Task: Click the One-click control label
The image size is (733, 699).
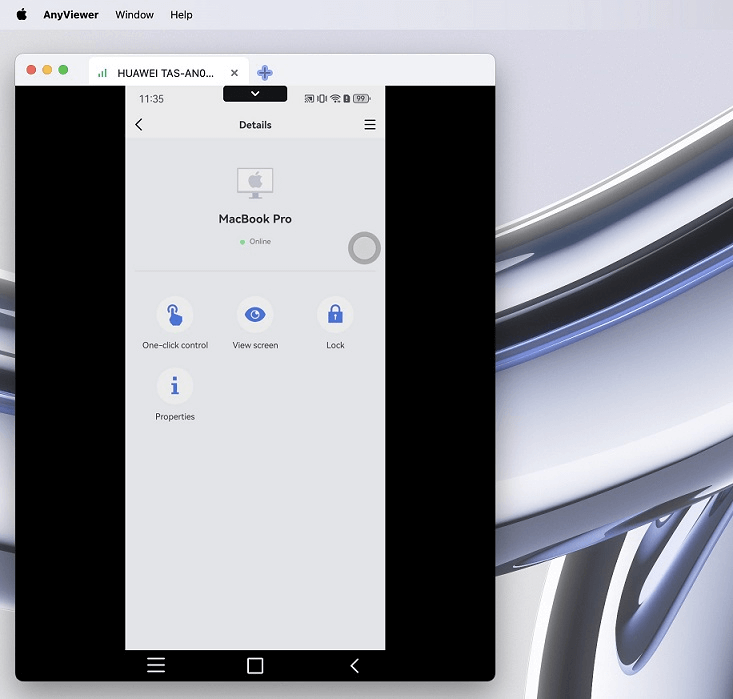Action: [175, 345]
